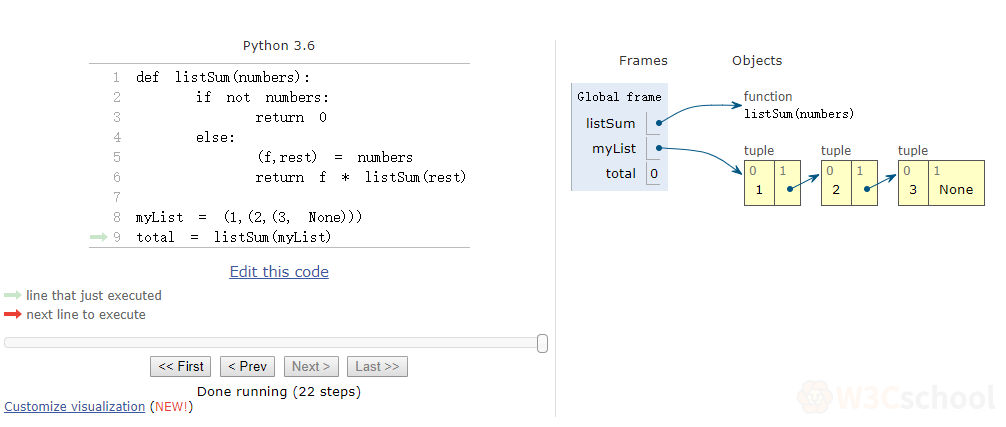Click the red arrow legend icon
The height and width of the screenshot is (427, 1006).
point(12,315)
